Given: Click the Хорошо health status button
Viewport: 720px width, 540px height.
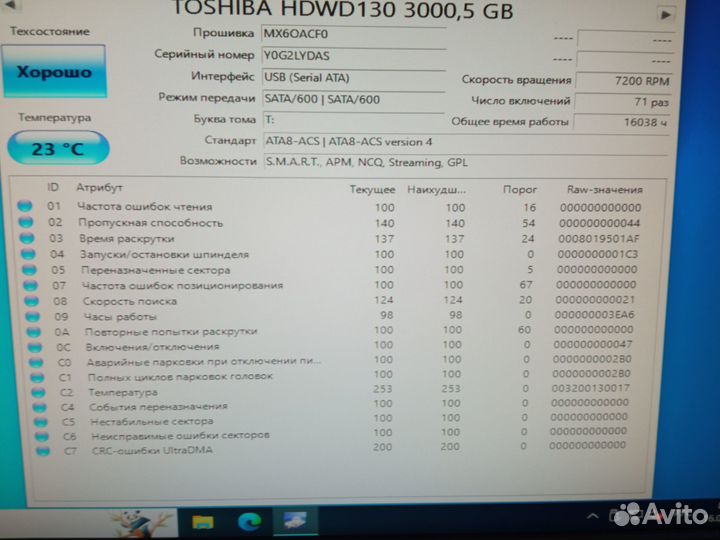Looking at the screenshot, I should tap(54, 72).
